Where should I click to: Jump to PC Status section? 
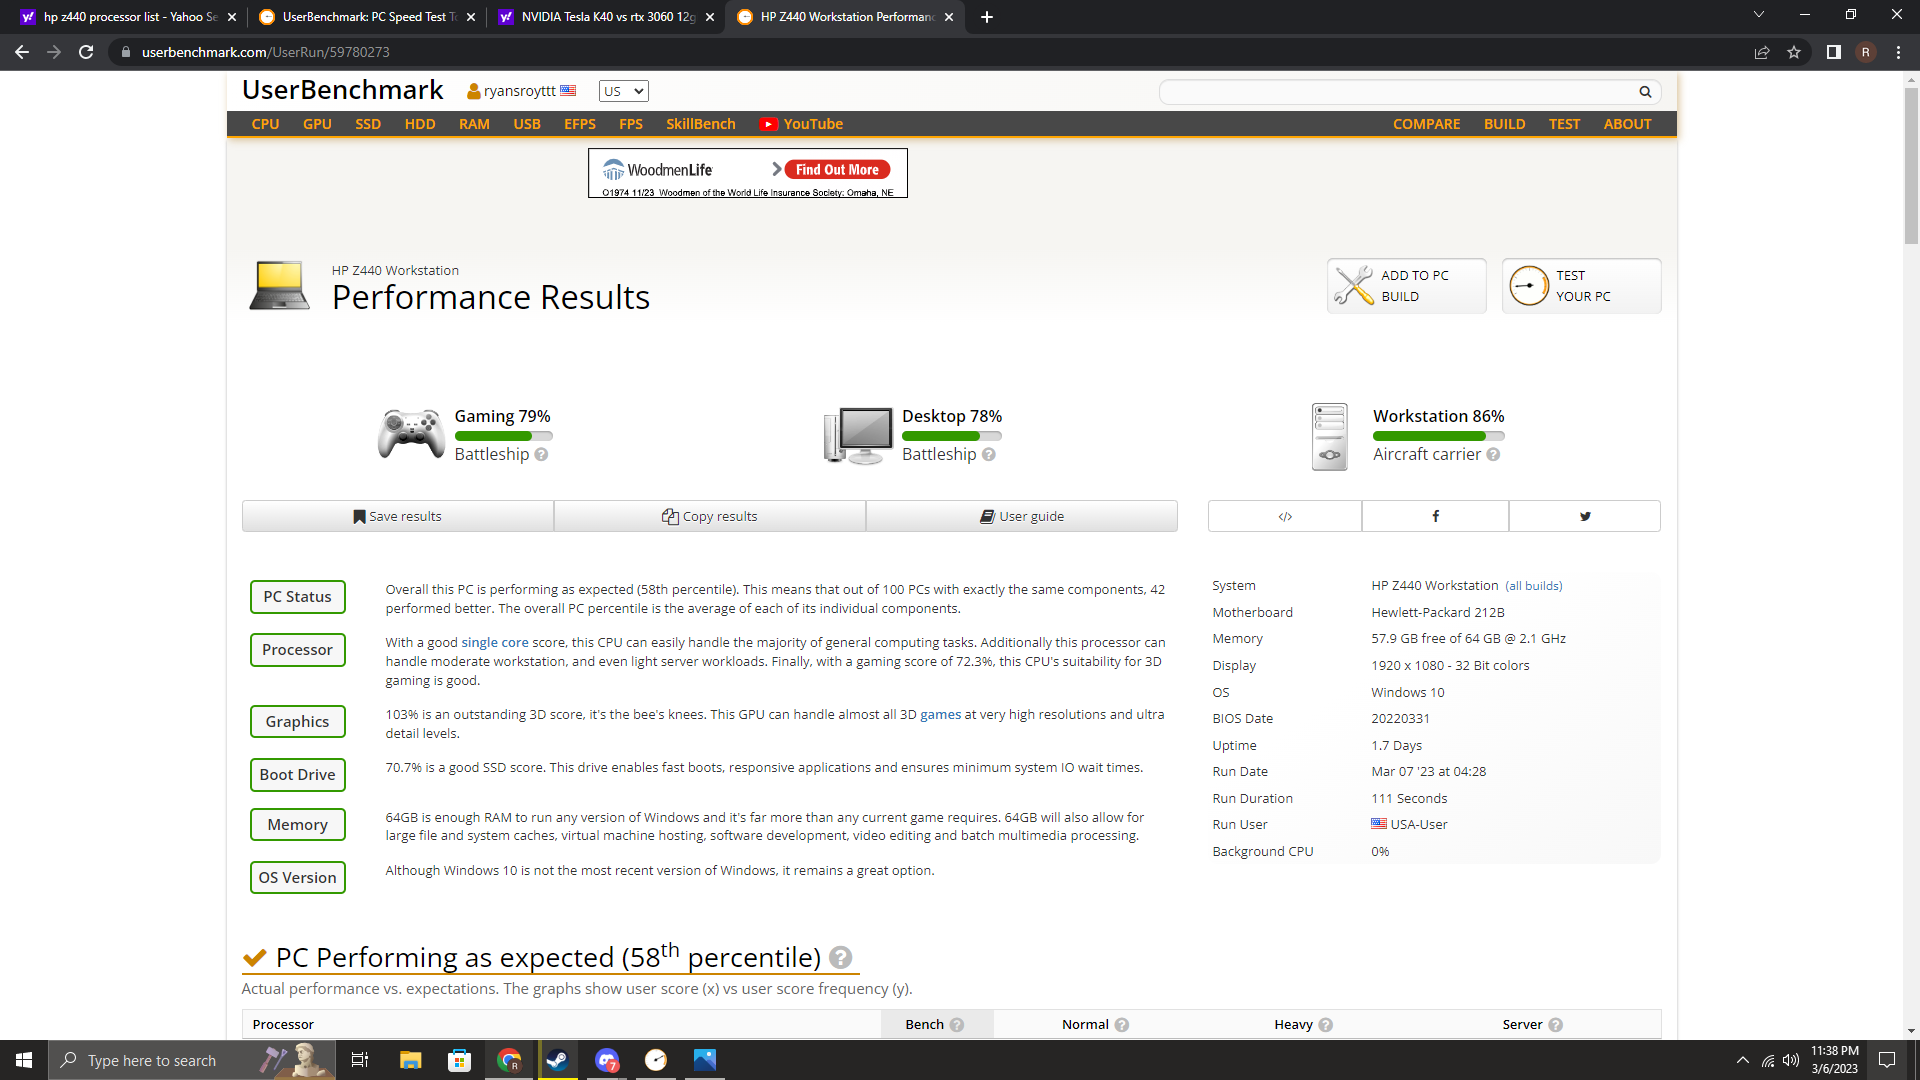coord(298,597)
